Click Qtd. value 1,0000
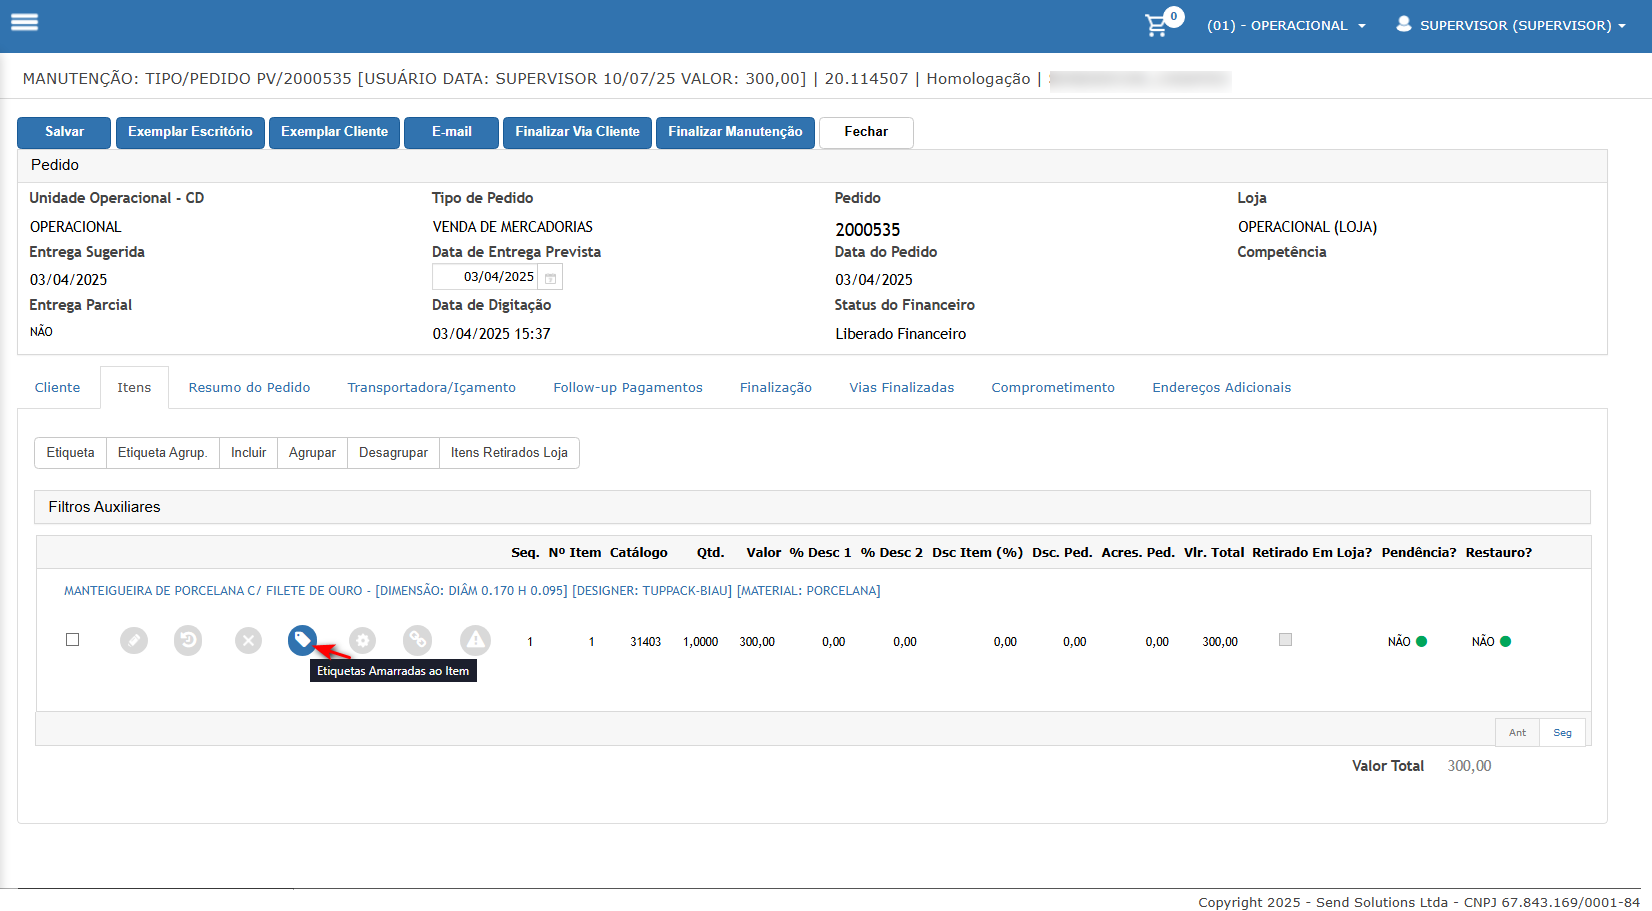 (x=700, y=642)
